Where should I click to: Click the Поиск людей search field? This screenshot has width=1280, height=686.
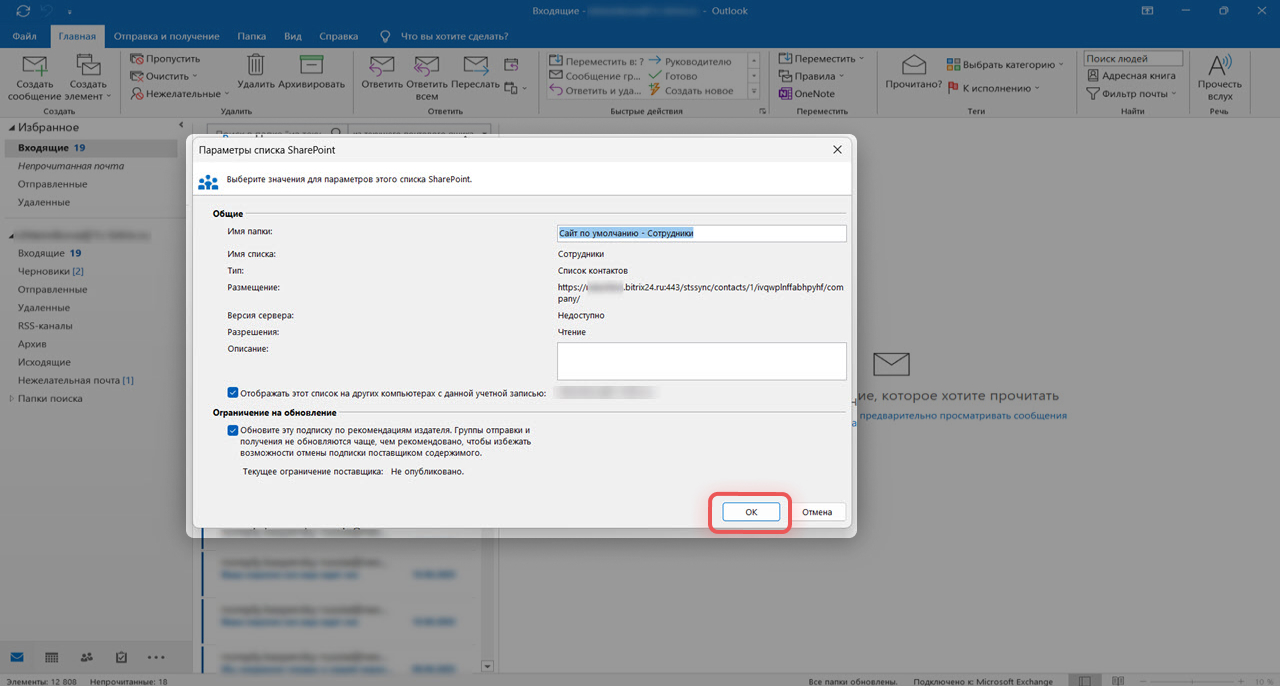(x=1133, y=59)
